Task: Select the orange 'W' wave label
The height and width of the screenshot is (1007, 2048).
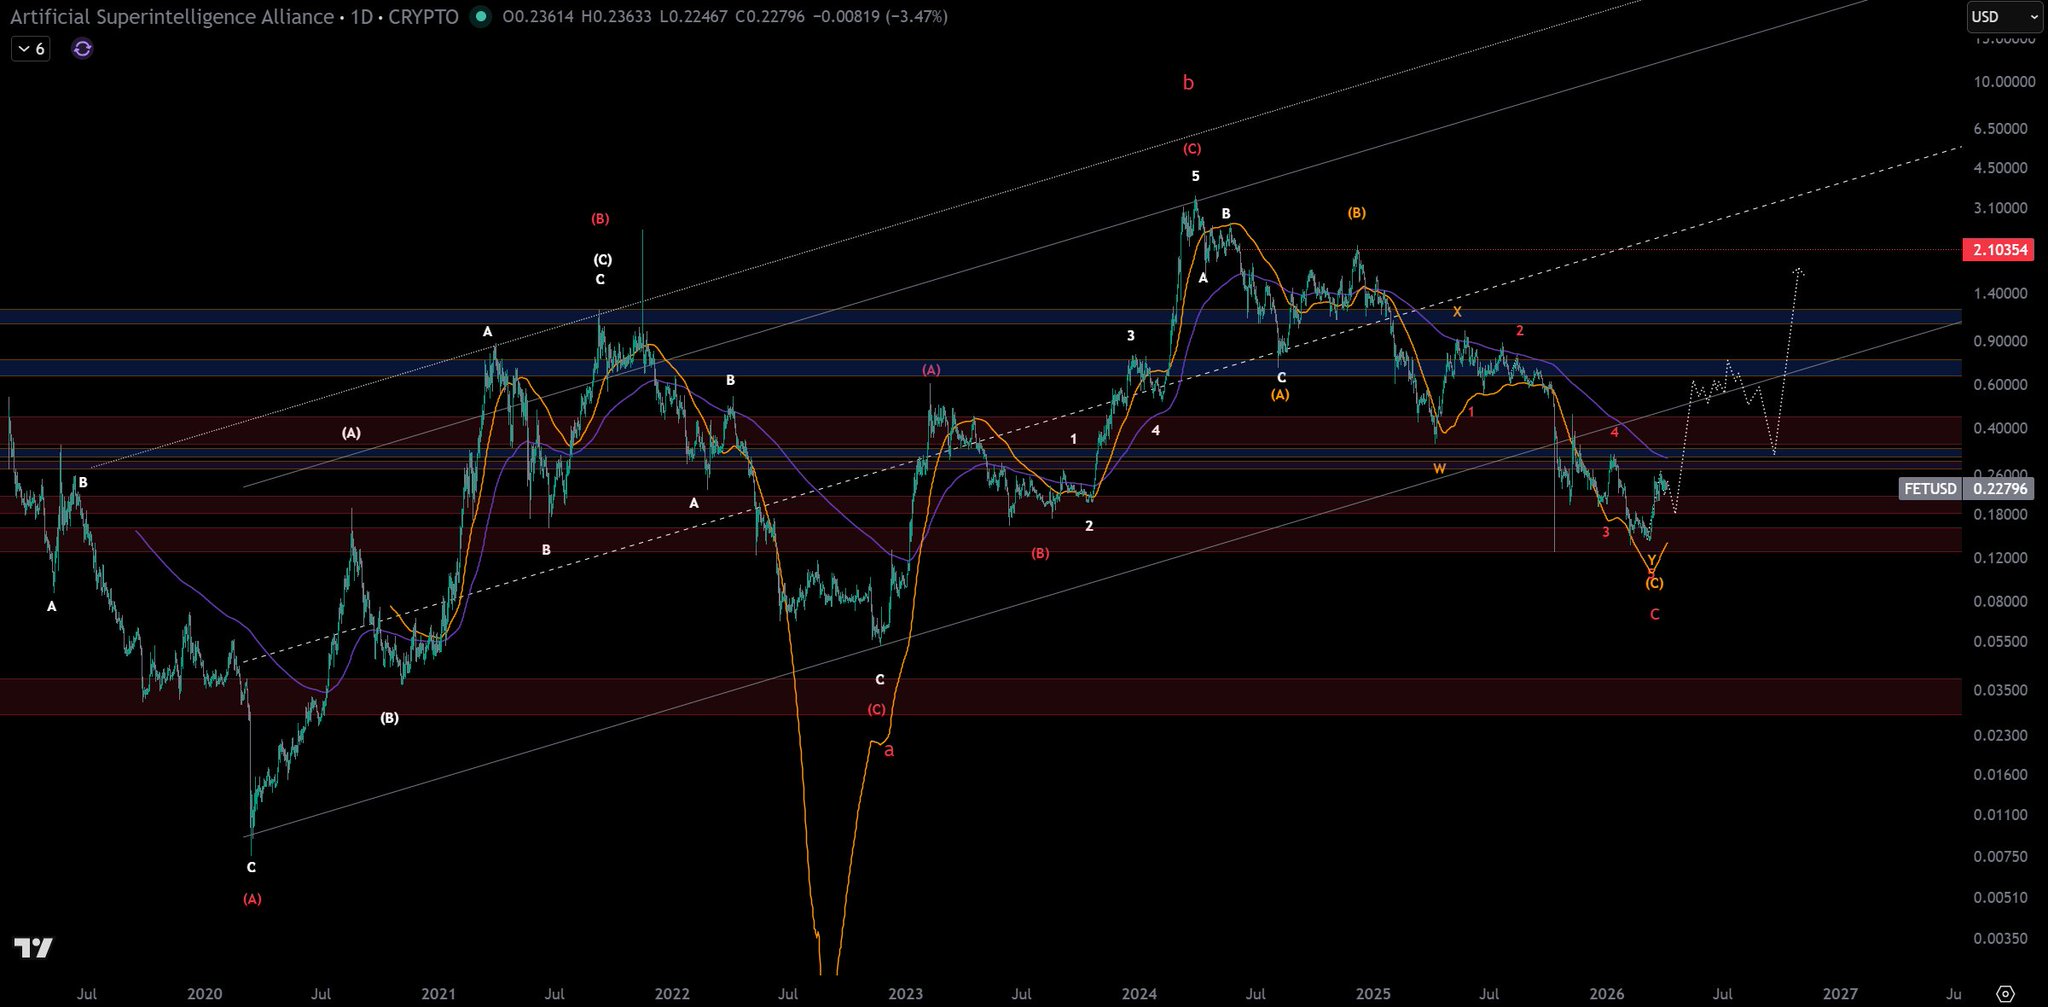Action: coord(1439,469)
